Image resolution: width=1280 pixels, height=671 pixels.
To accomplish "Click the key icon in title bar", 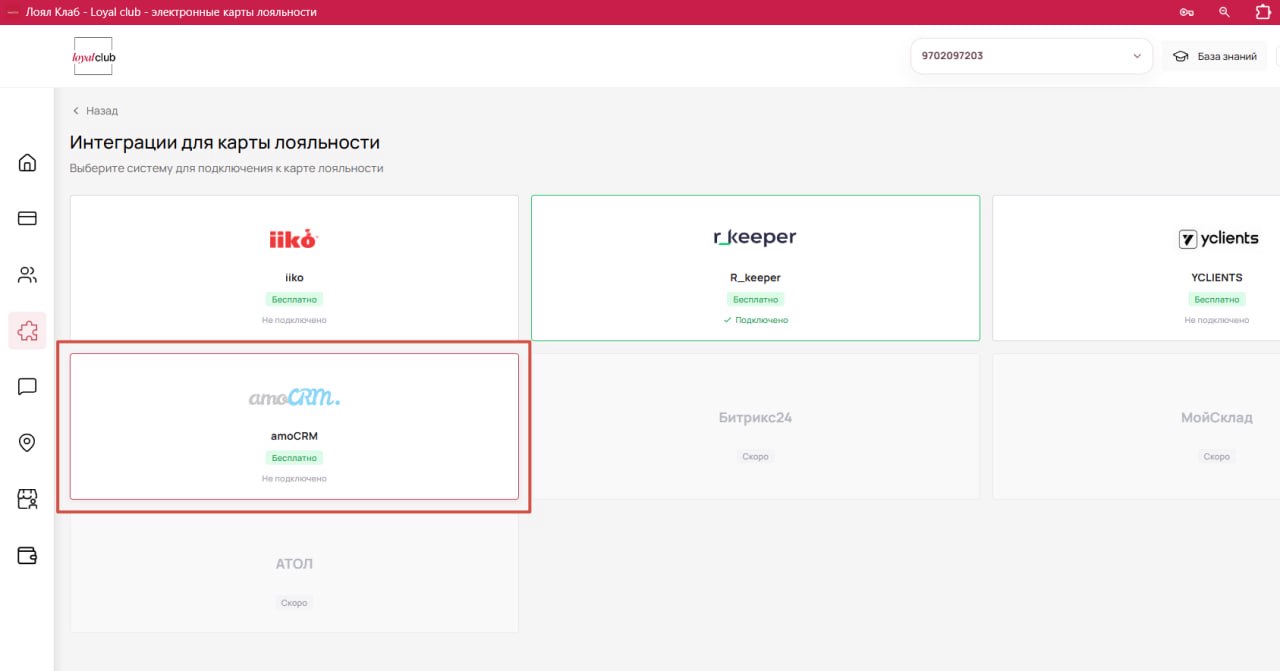I will pyautogui.click(x=1187, y=12).
